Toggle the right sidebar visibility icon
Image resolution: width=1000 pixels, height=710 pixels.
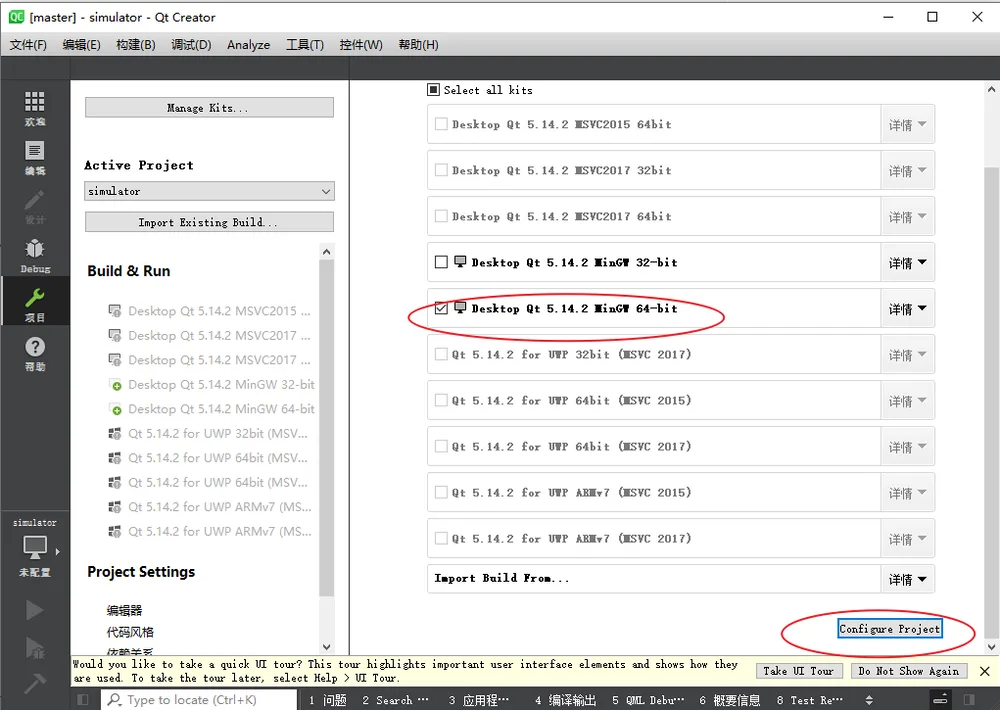click(969, 700)
